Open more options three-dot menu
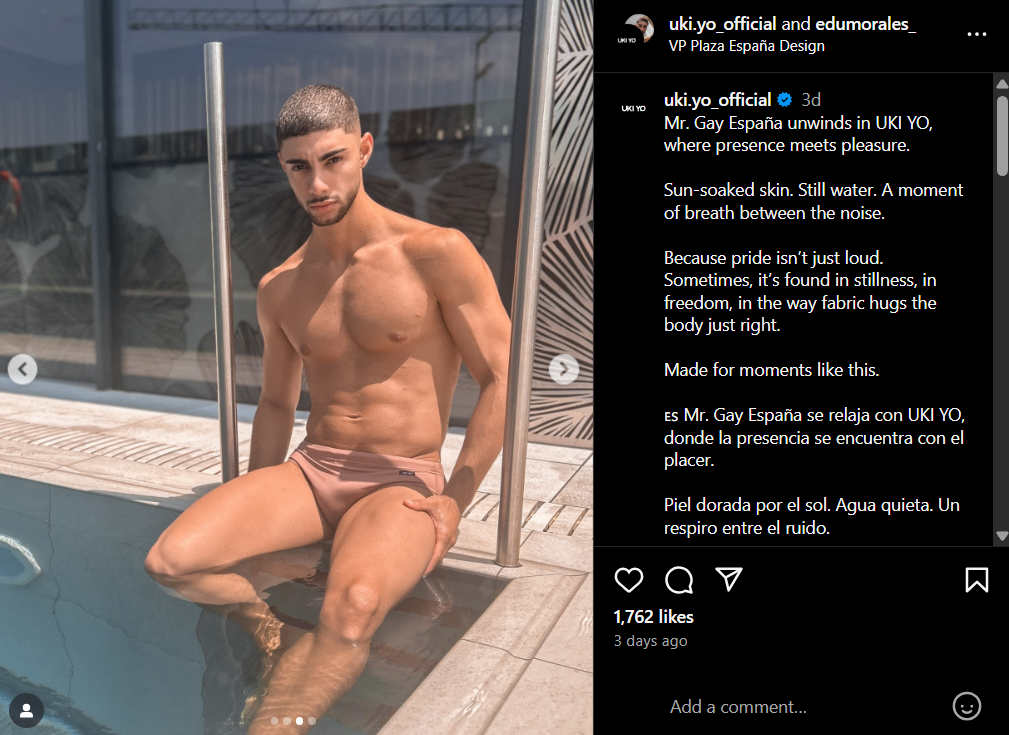 coord(976,34)
